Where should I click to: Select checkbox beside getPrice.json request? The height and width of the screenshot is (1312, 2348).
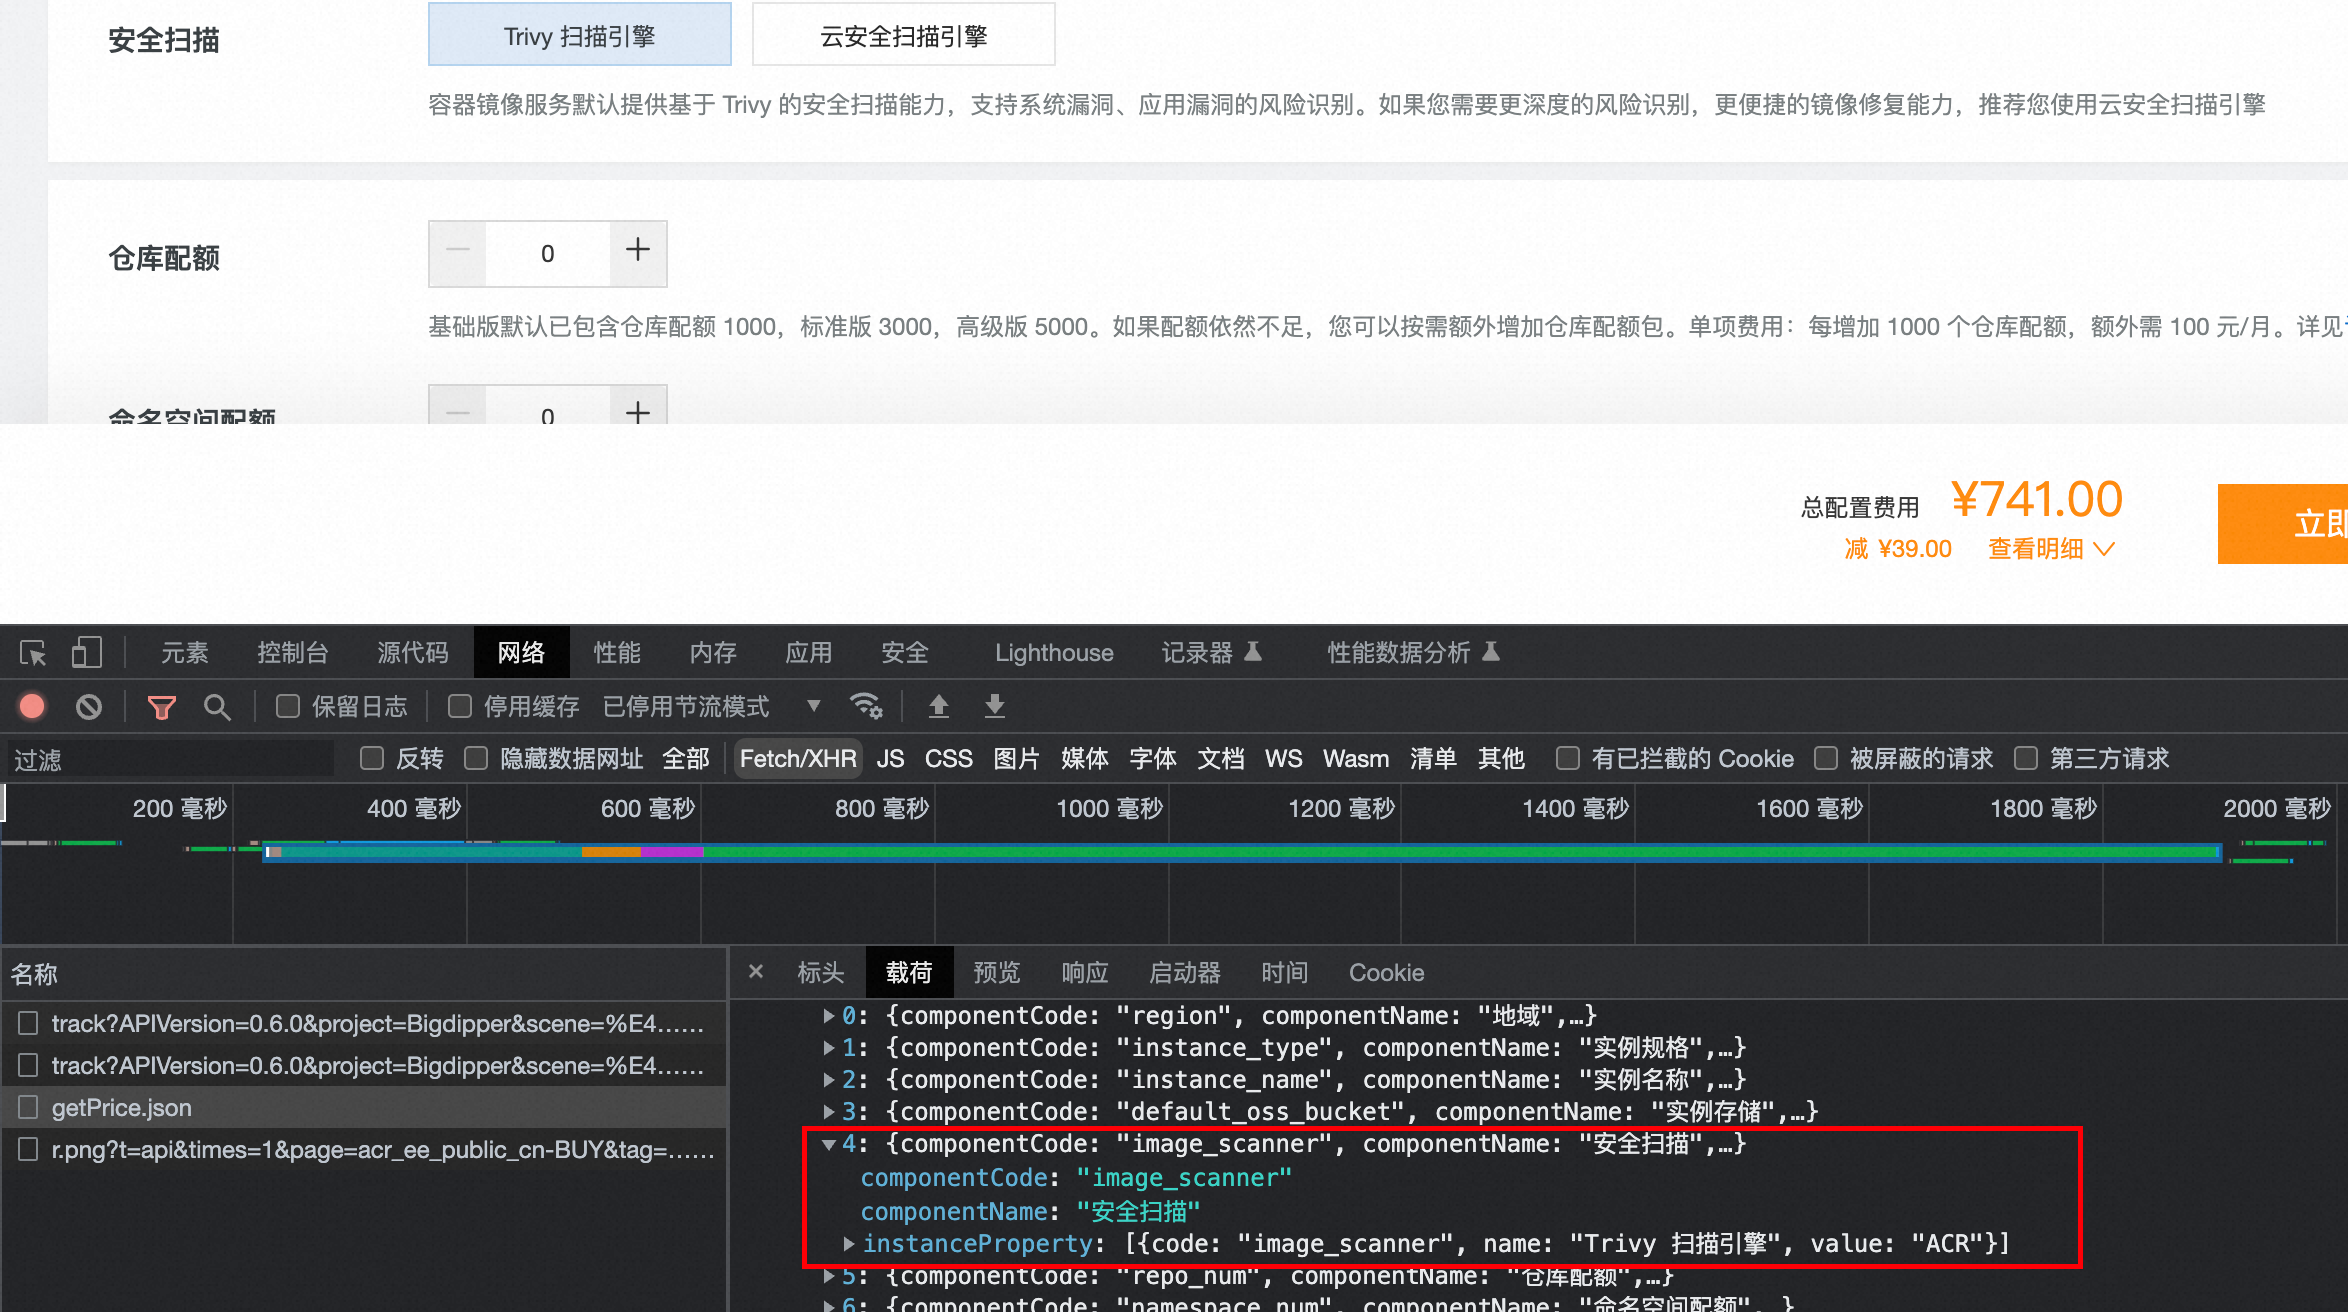click(x=28, y=1107)
